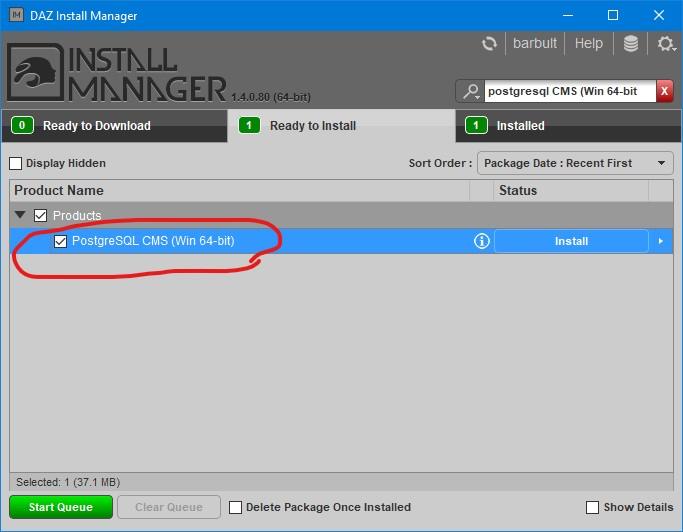Click the Product Name column header

pos(239,191)
